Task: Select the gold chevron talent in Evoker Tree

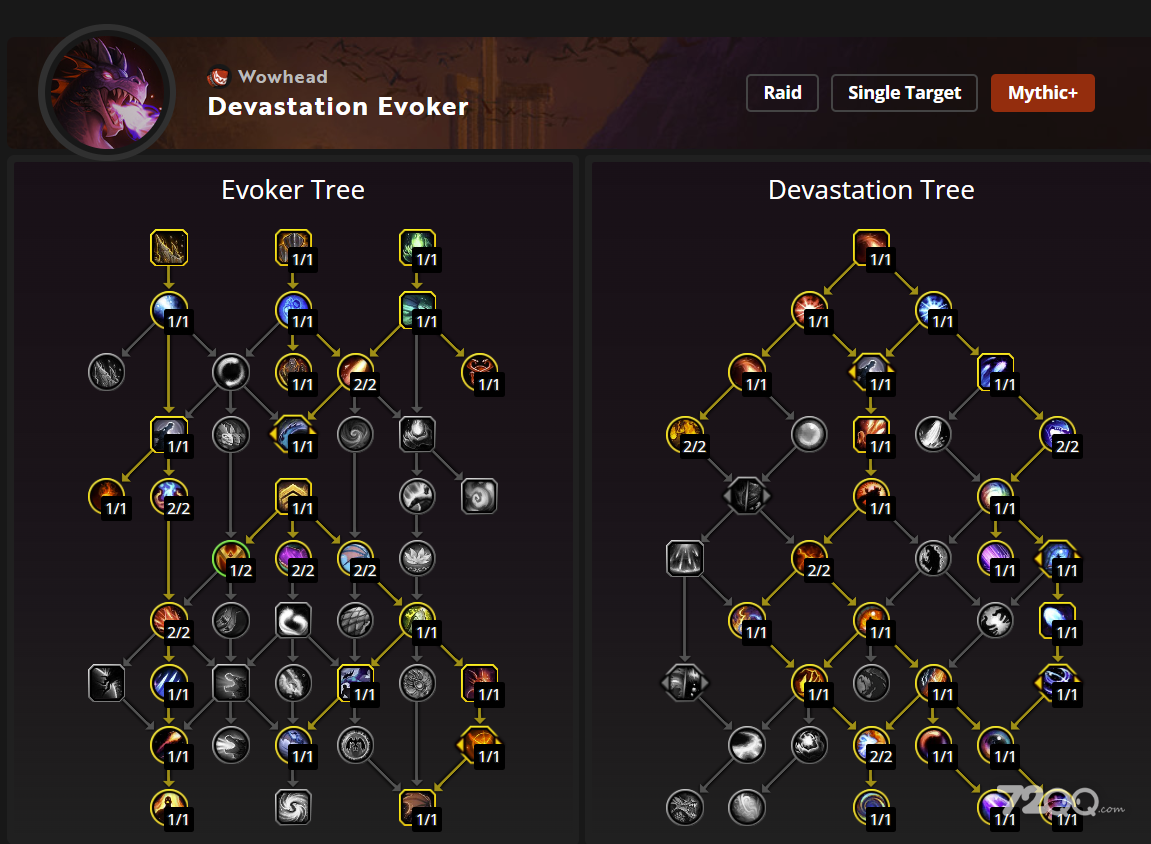Action: 293,496
